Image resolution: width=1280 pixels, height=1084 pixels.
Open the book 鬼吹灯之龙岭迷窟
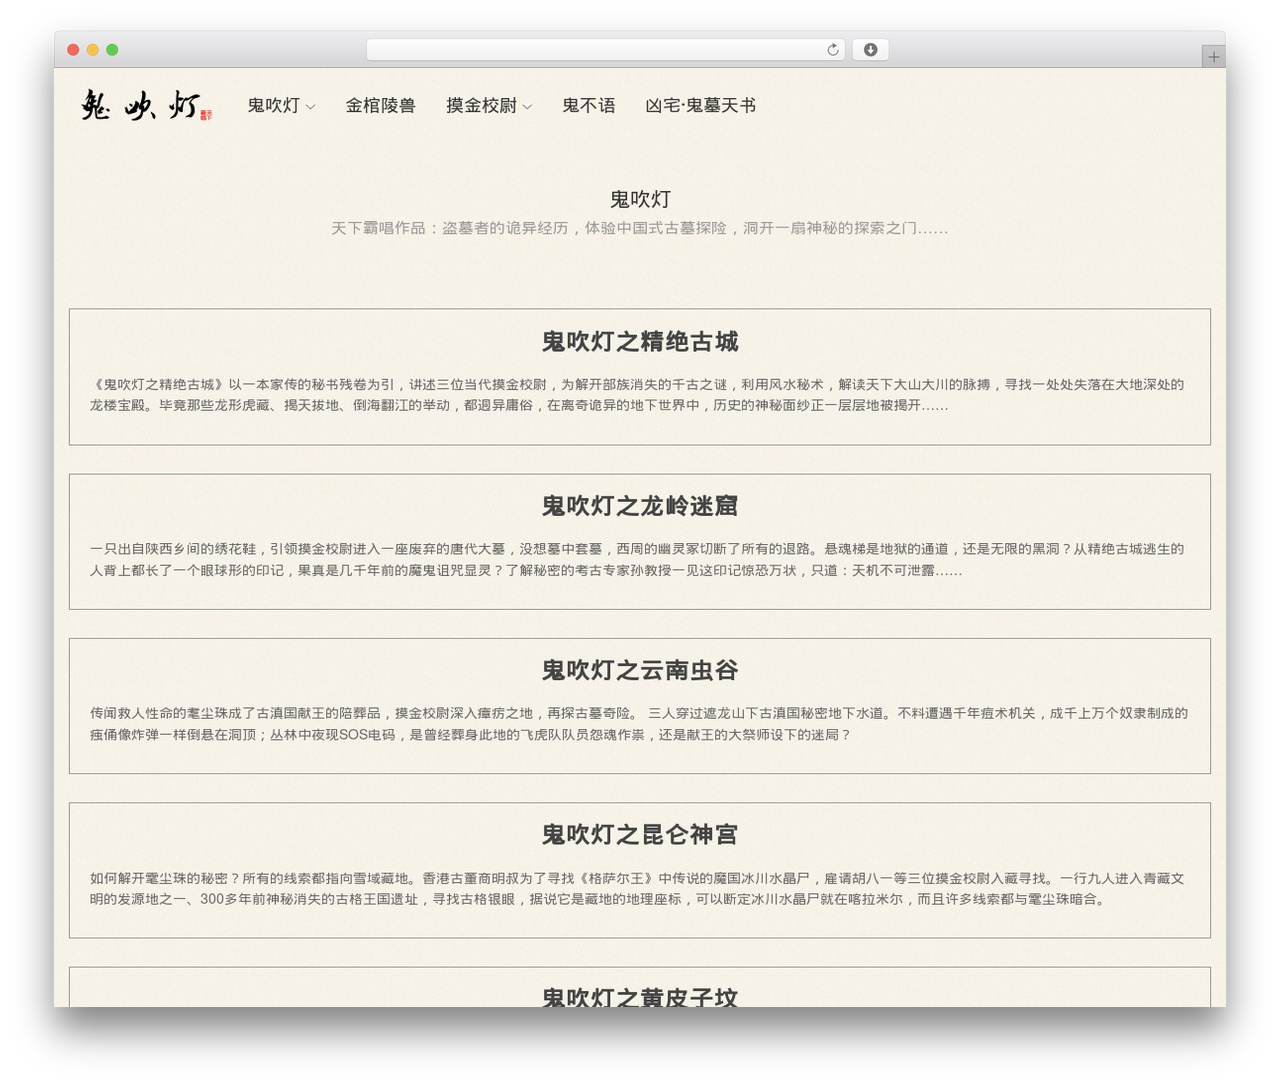tap(640, 506)
